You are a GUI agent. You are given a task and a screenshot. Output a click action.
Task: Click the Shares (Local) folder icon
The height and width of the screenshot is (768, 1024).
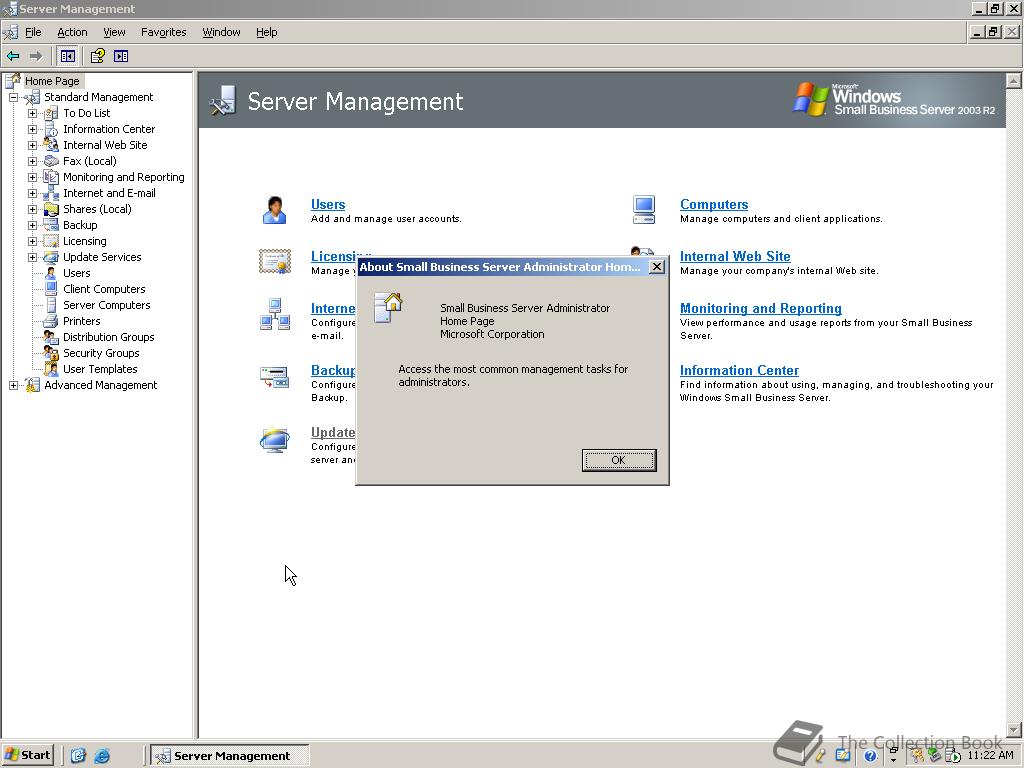click(51, 209)
